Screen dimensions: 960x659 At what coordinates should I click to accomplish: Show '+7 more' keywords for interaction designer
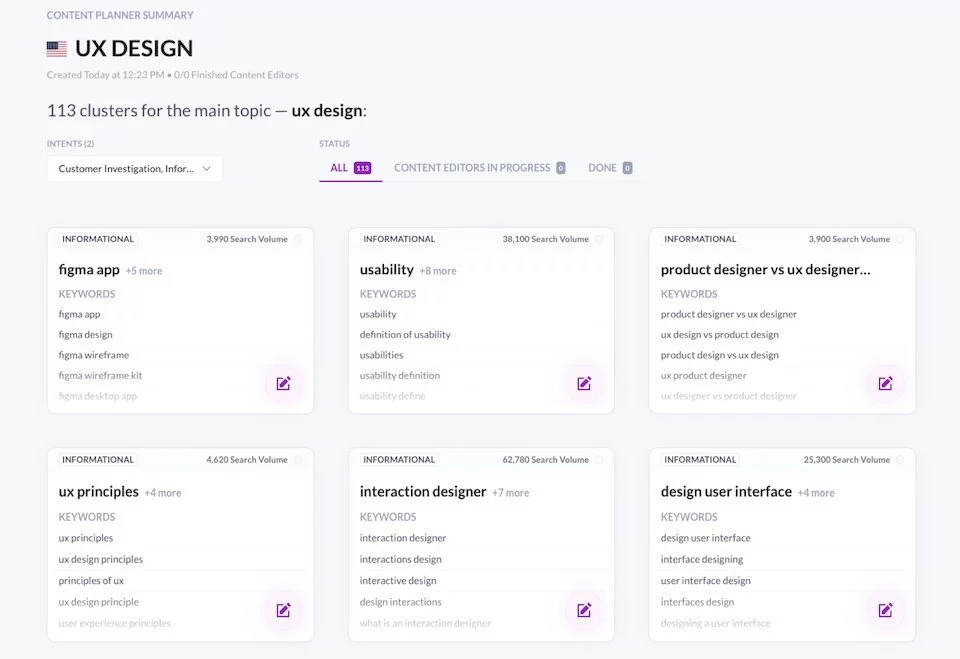(x=510, y=493)
